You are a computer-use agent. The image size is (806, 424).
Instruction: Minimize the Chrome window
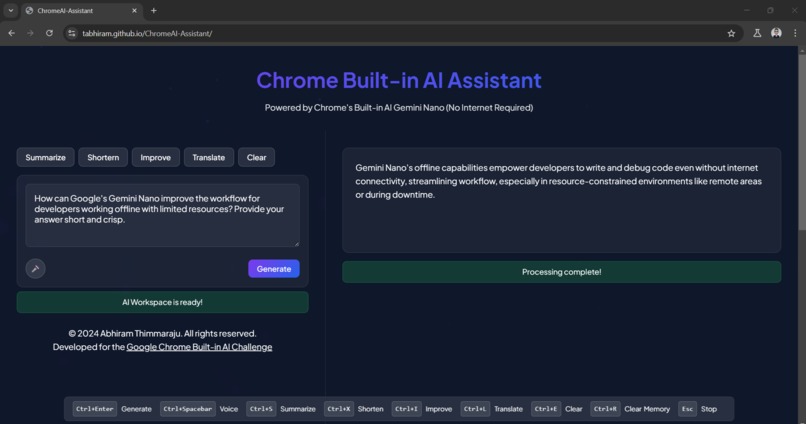coord(746,11)
